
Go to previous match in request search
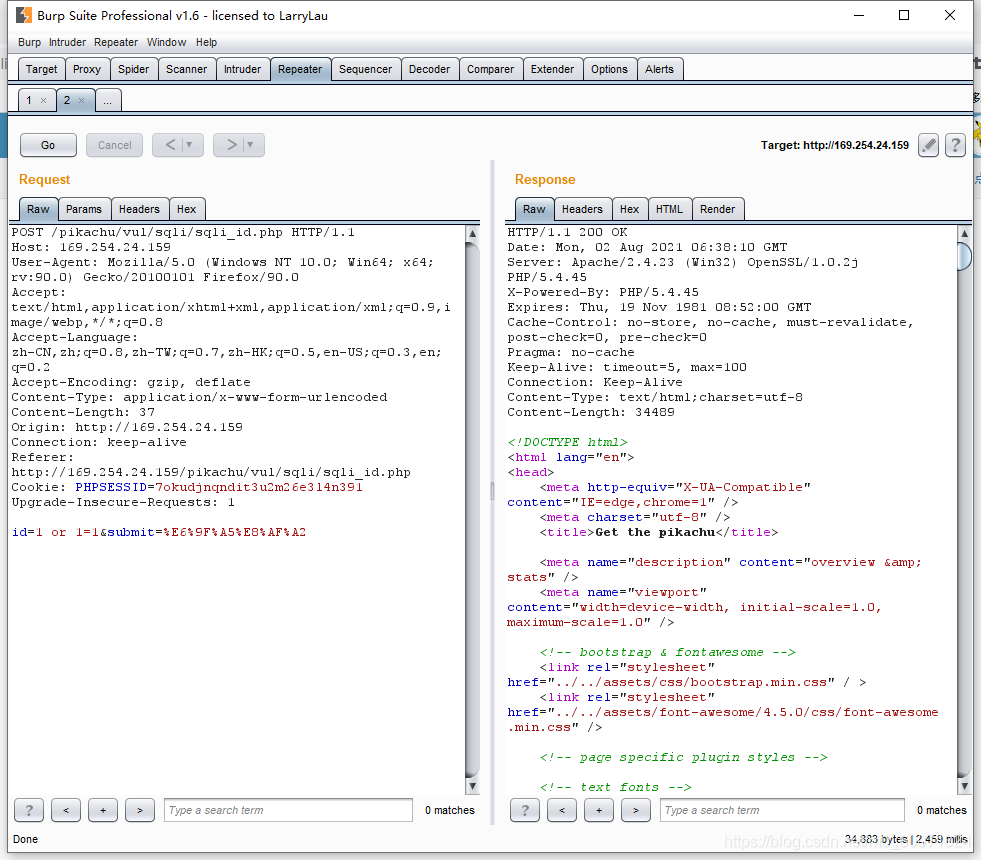(66, 810)
